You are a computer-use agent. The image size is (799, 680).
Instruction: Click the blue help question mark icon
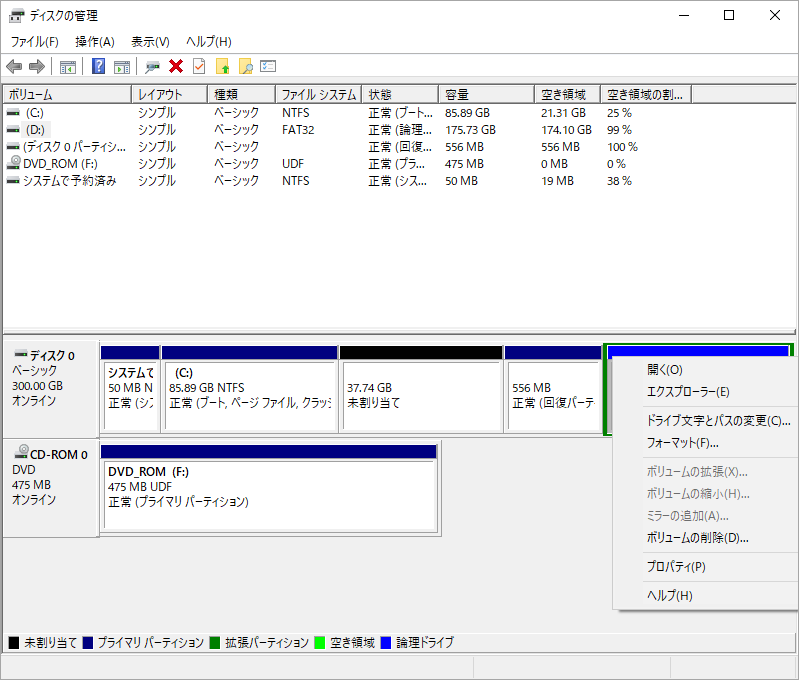tap(99, 67)
